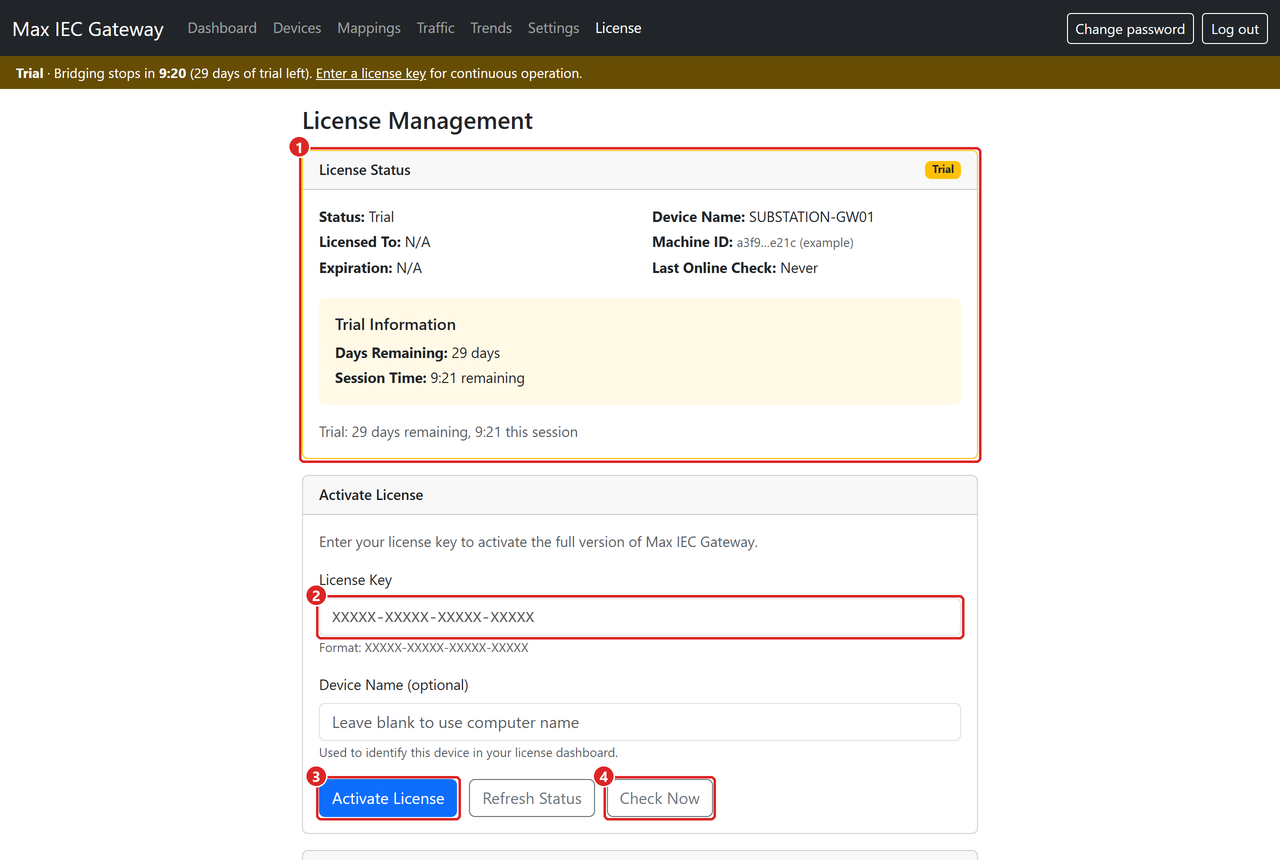View the Trends page
Viewport: 1280px width, 860px height.
[491, 28]
